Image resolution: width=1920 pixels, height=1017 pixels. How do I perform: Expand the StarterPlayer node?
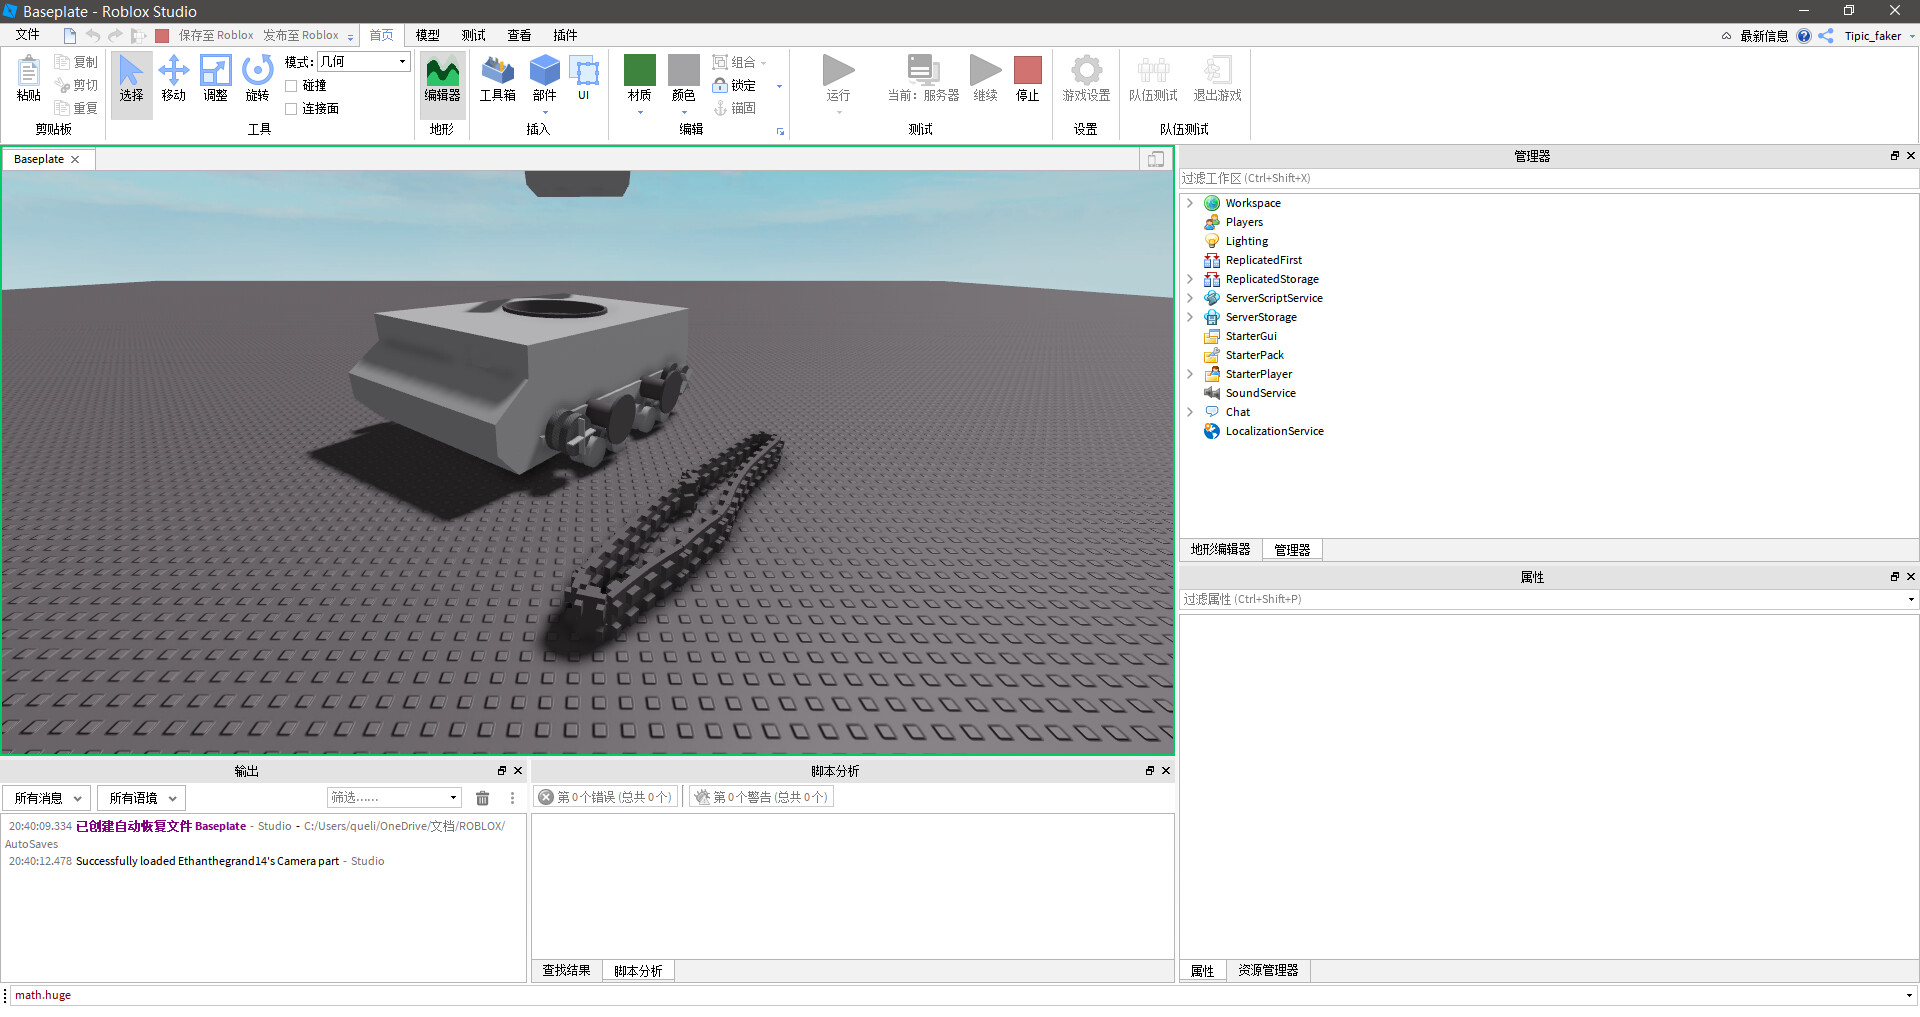tap(1190, 374)
